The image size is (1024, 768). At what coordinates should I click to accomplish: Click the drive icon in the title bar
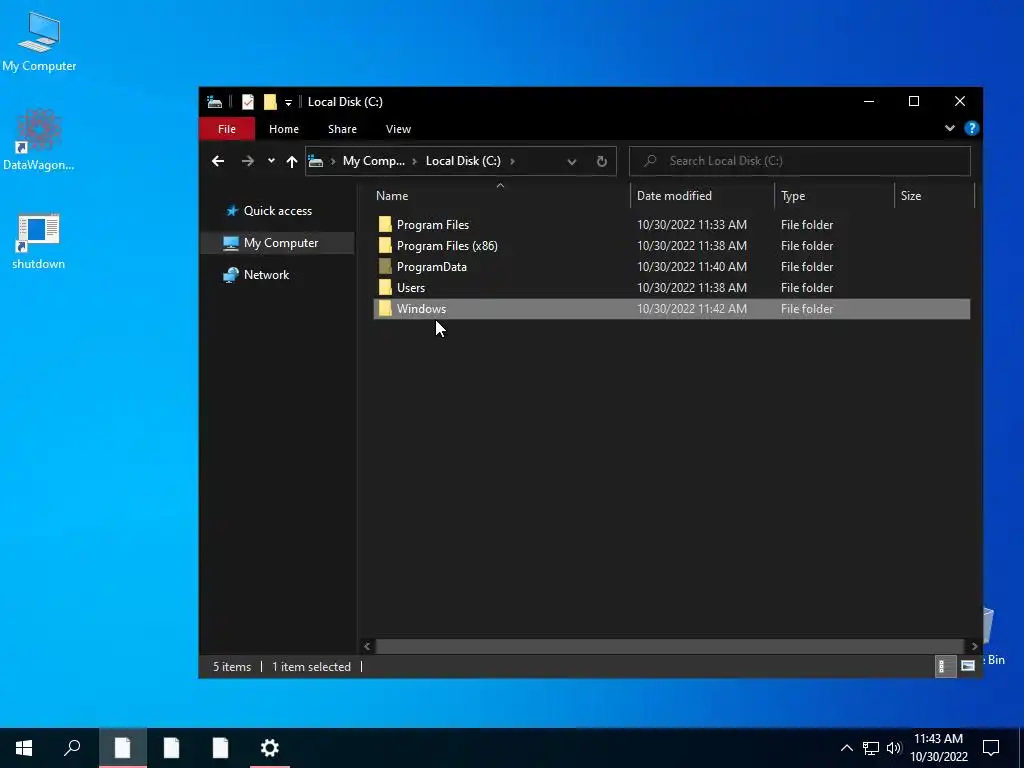[x=214, y=102]
